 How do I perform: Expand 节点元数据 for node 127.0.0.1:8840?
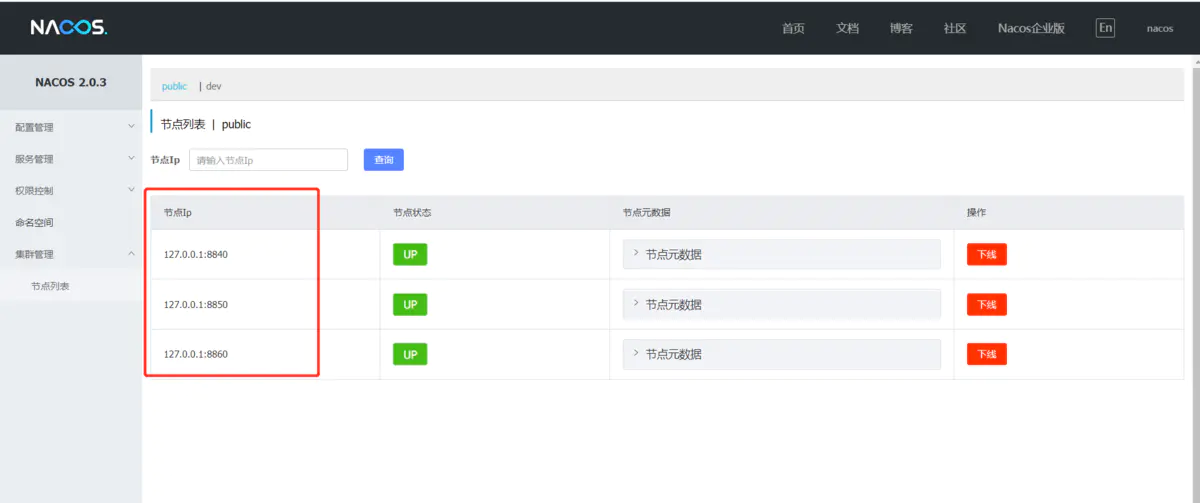(x=781, y=254)
